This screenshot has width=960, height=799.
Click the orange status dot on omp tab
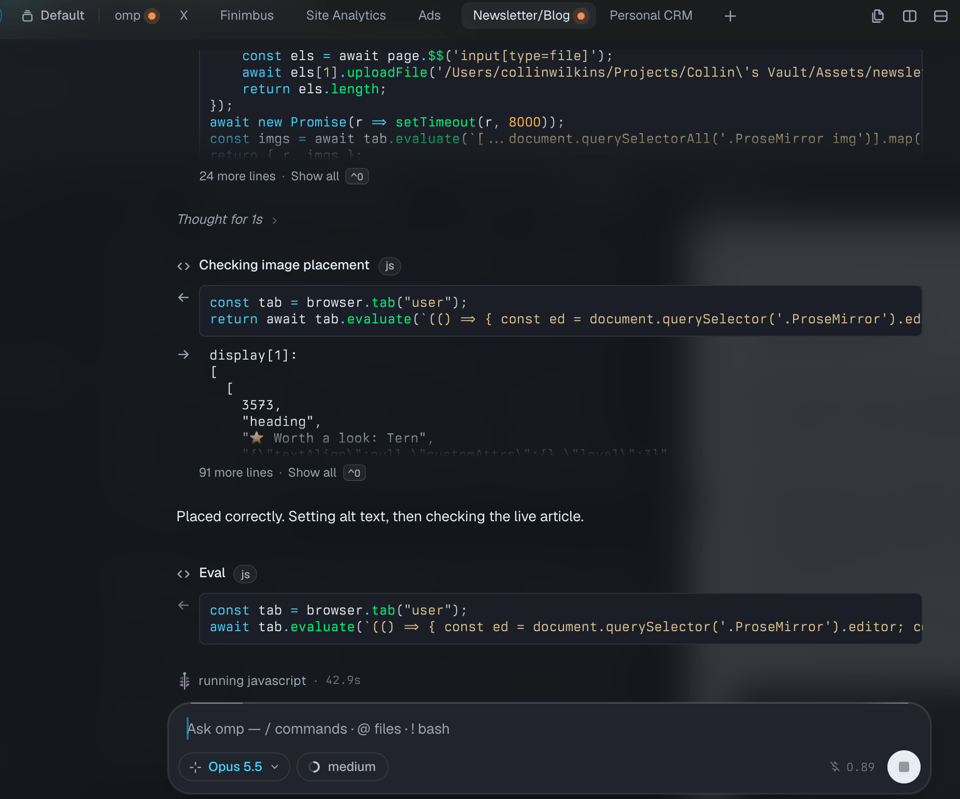[152, 16]
